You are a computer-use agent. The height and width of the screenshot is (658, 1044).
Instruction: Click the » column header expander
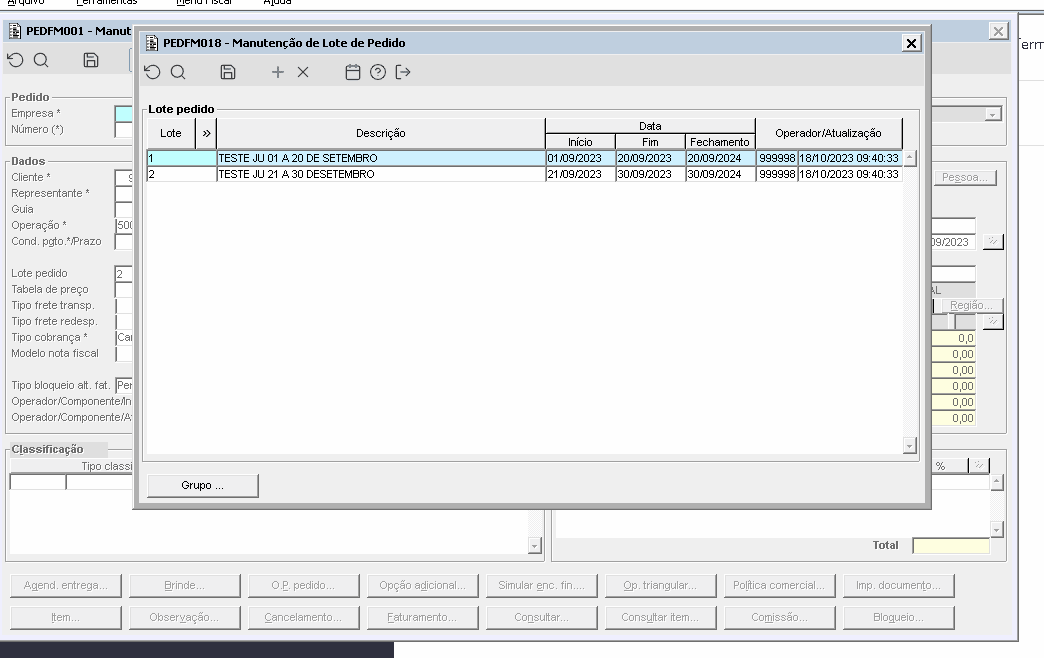tap(206, 133)
